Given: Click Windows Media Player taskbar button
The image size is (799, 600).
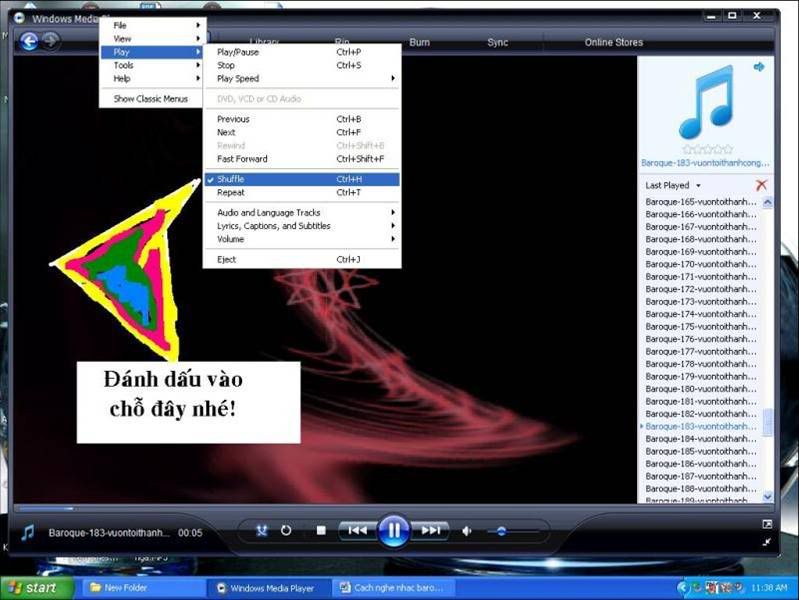Looking at the screenshot, I should tap(270, 588).
